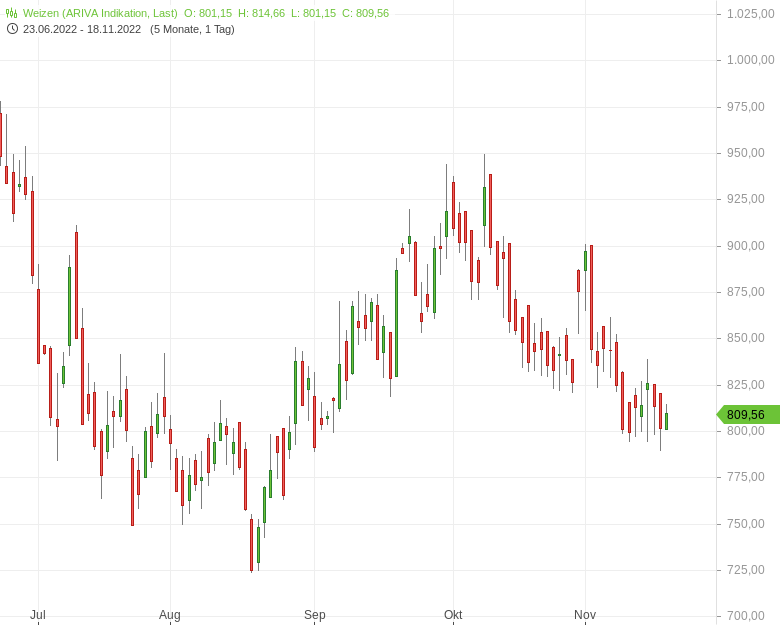This screenshot has height=625, width=780.
Task: Click the date range 23.06.2022 - 18.11.2022
Action: click(x=82, y=29)
